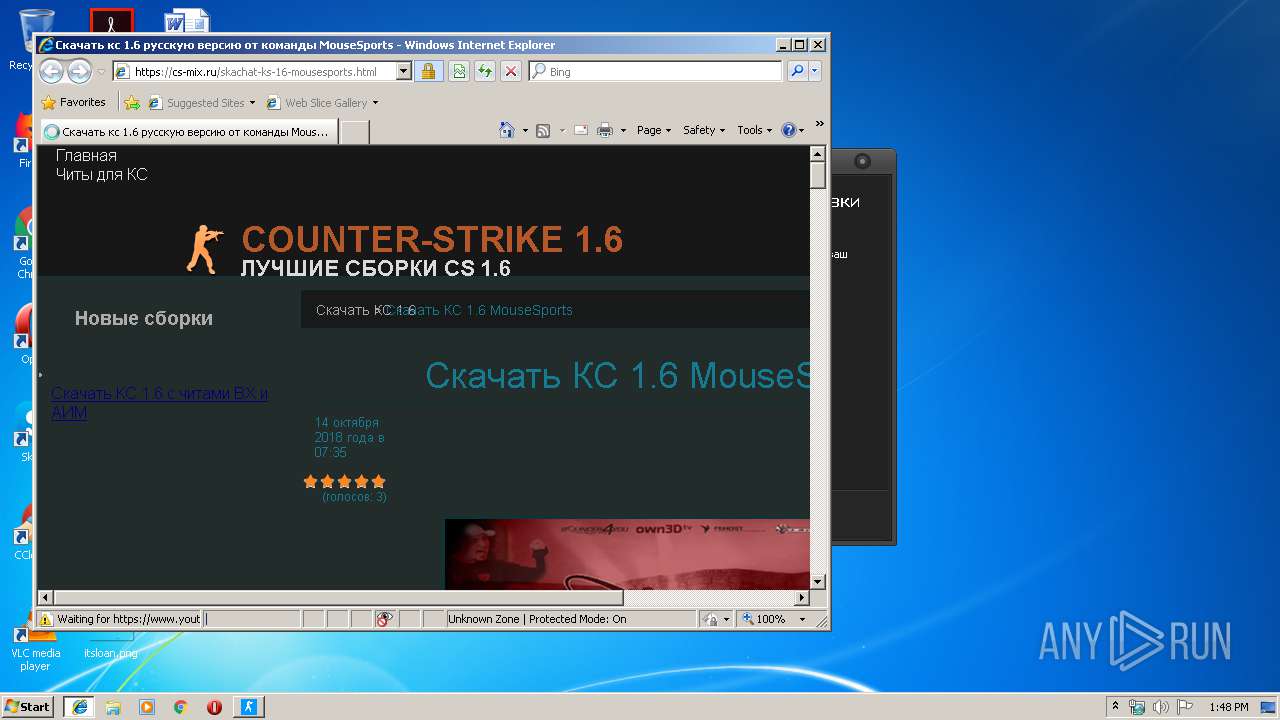
Task: Click the privacy report eye icon in status bar
Action: point(385,619)
